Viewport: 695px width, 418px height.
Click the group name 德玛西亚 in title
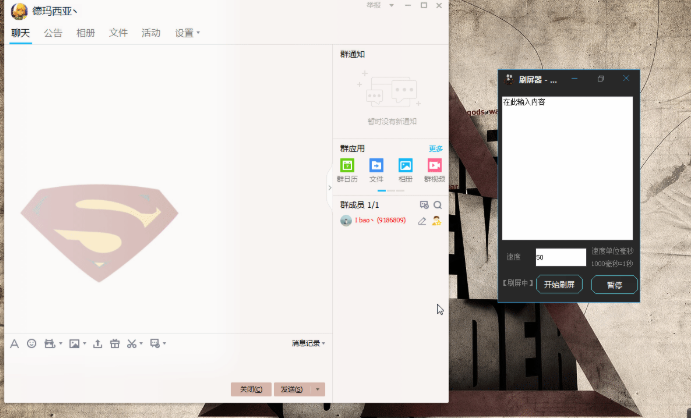point(55,11)
